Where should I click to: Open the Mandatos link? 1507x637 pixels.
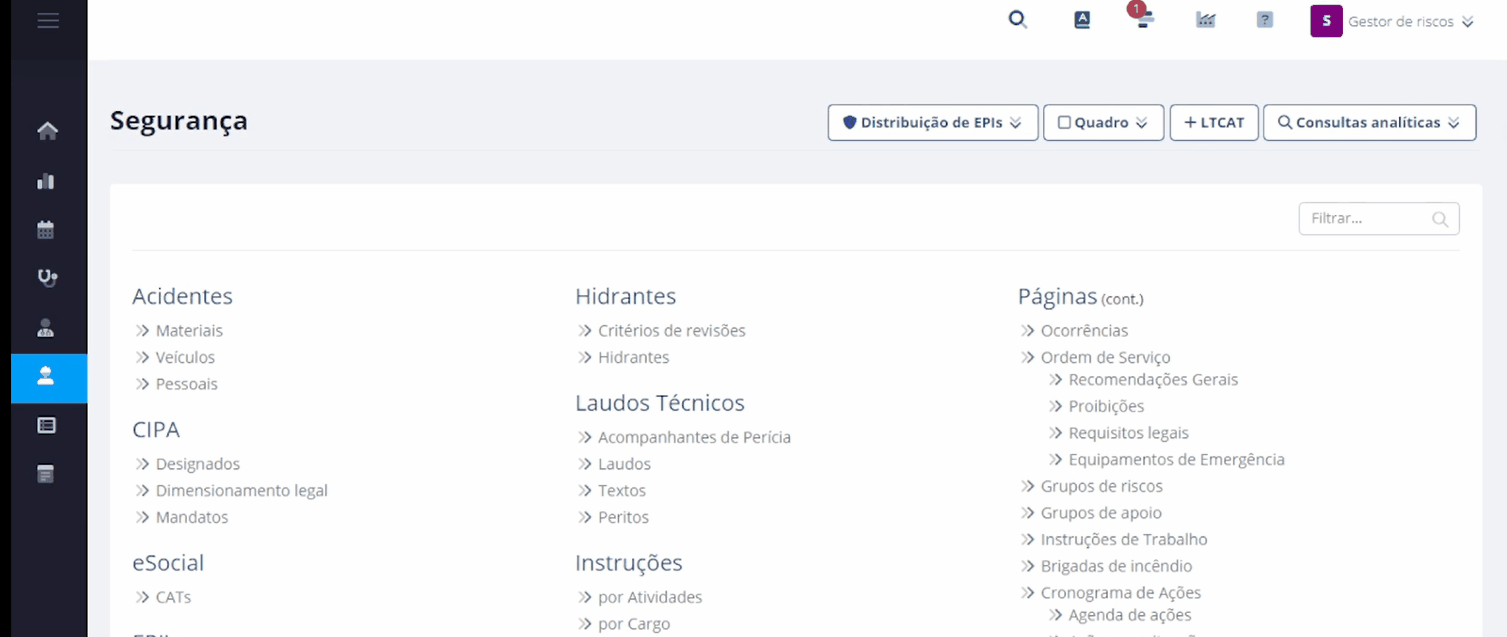(192, 518)
